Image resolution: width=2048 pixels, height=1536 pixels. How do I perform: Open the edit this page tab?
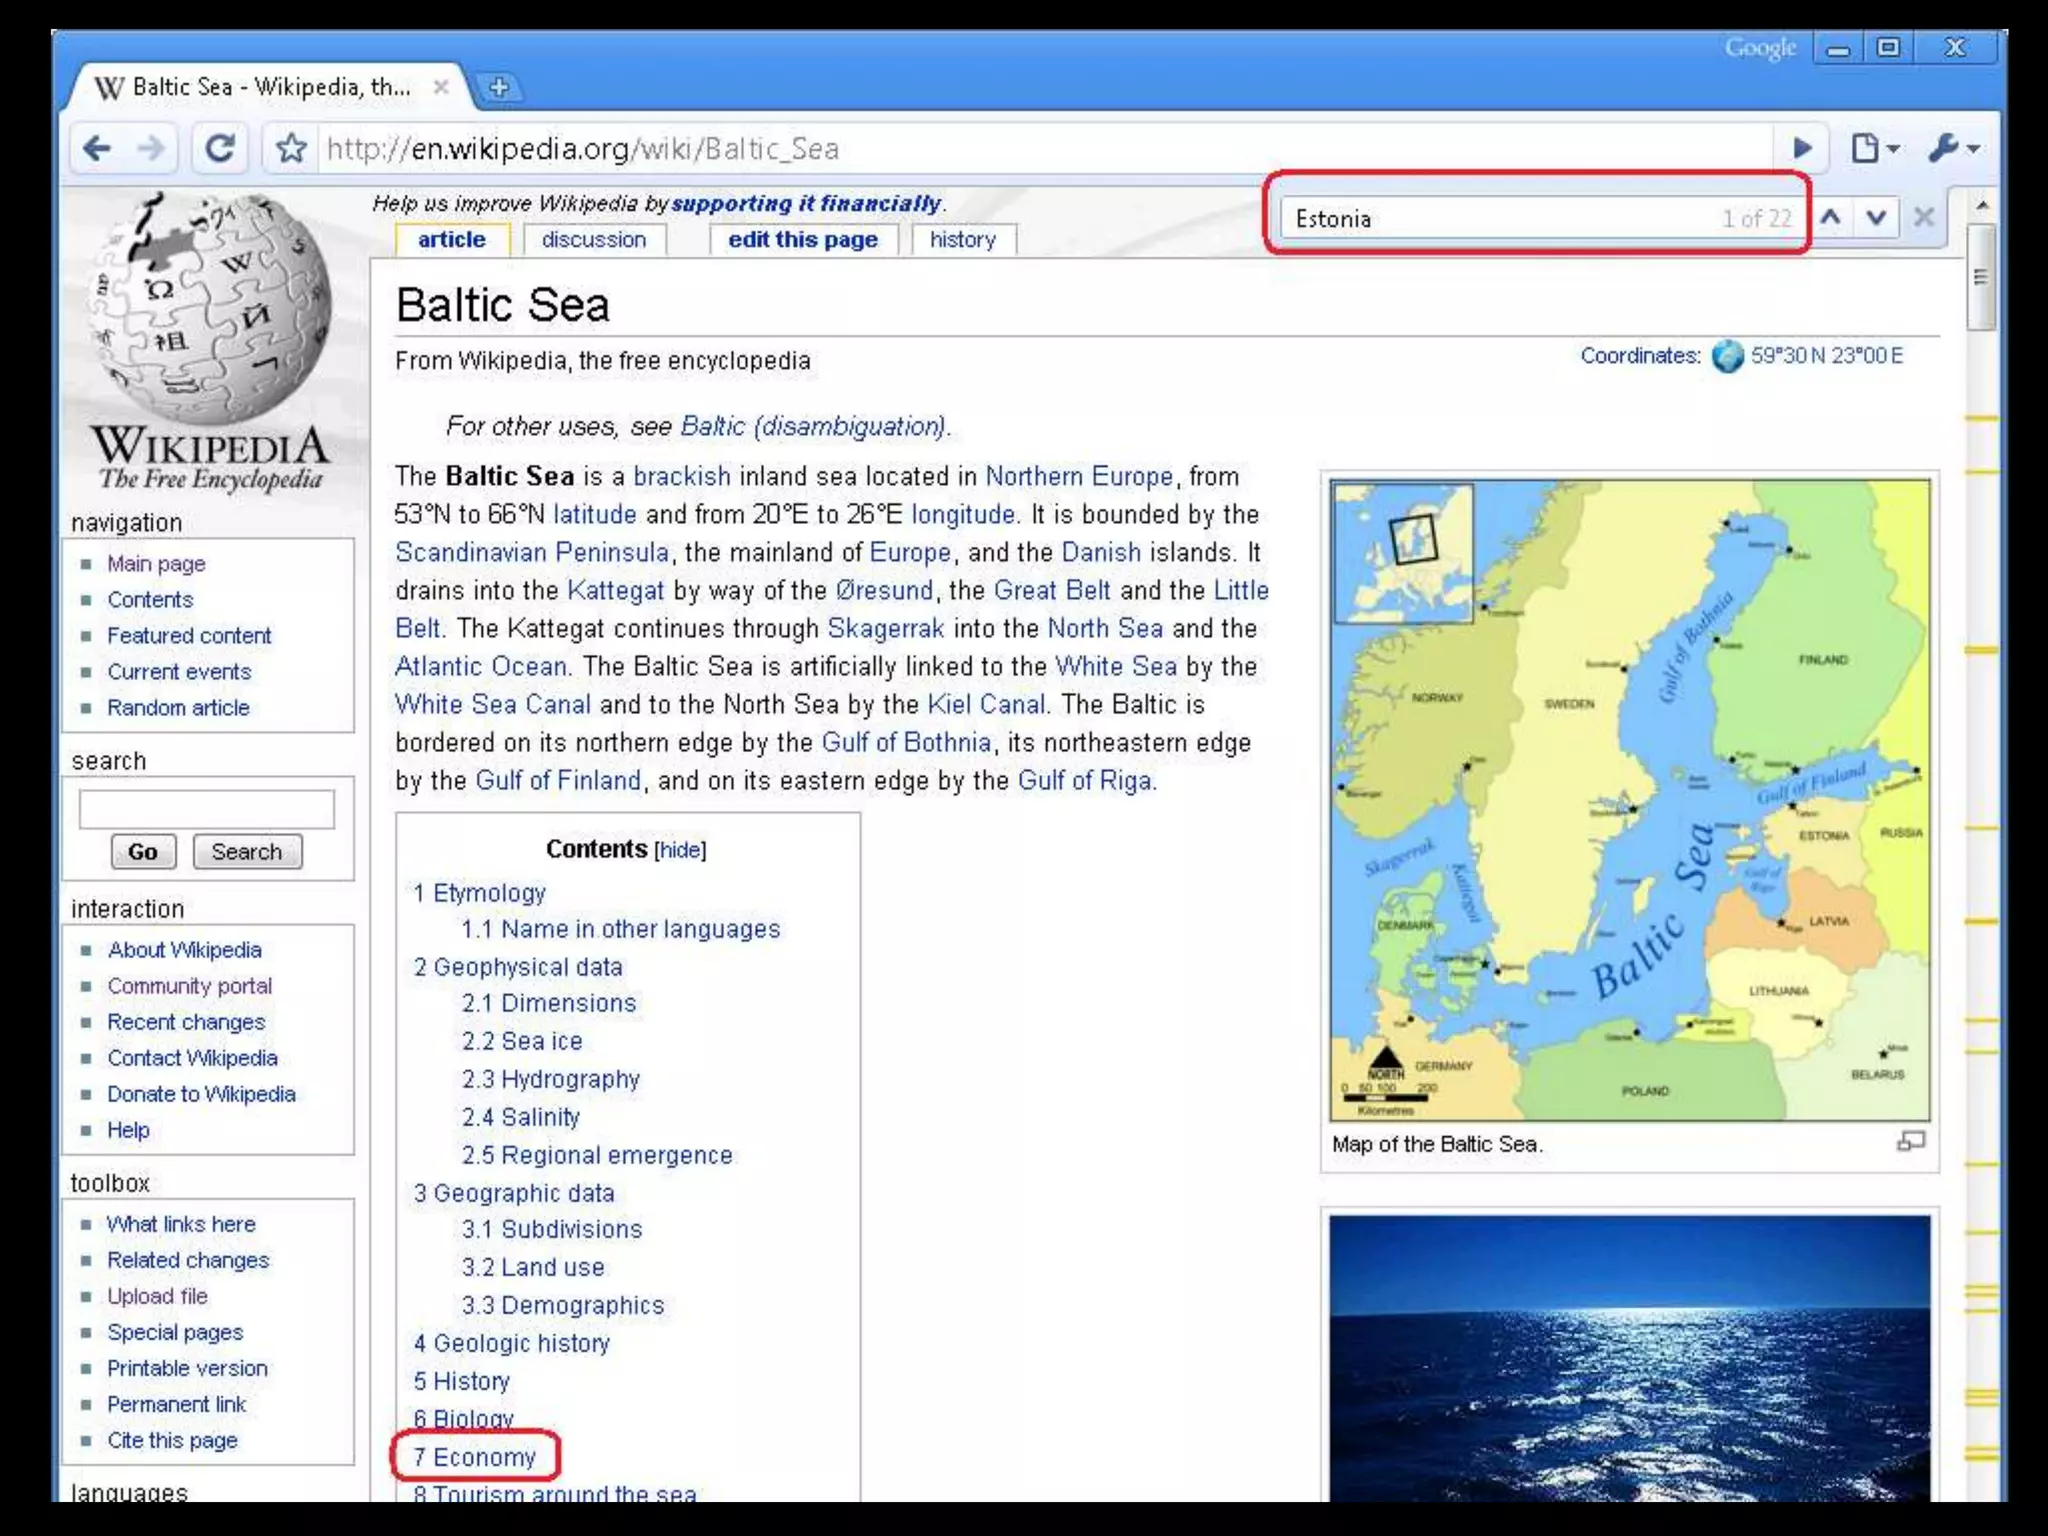tap(803, 240)
